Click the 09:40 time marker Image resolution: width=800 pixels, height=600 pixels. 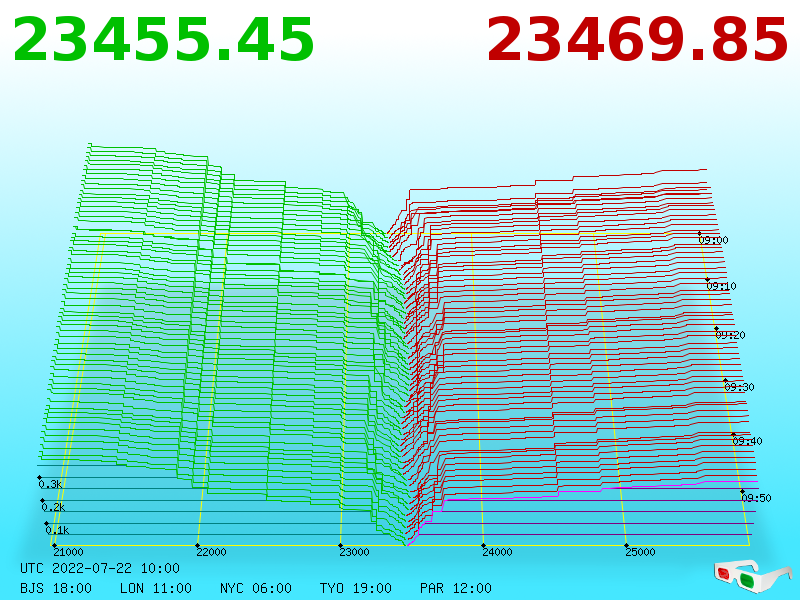coord(747,441)
